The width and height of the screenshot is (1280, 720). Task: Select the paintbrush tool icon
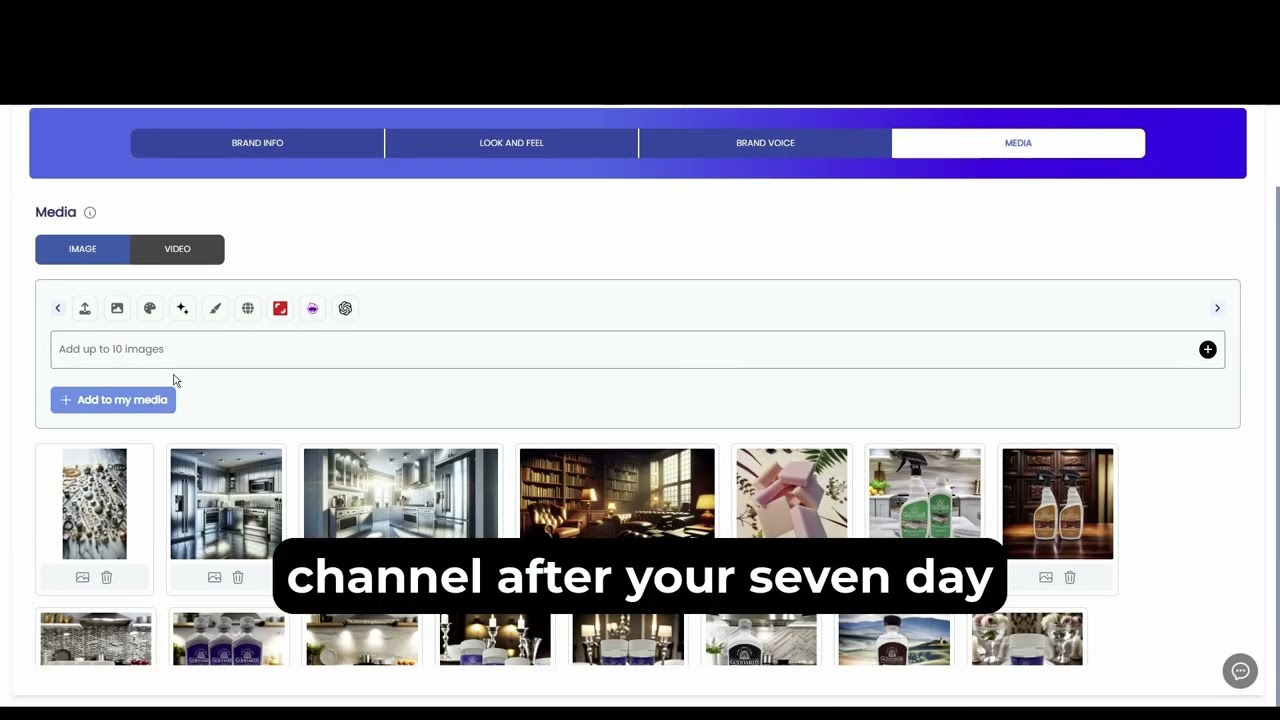coord(215,308)
